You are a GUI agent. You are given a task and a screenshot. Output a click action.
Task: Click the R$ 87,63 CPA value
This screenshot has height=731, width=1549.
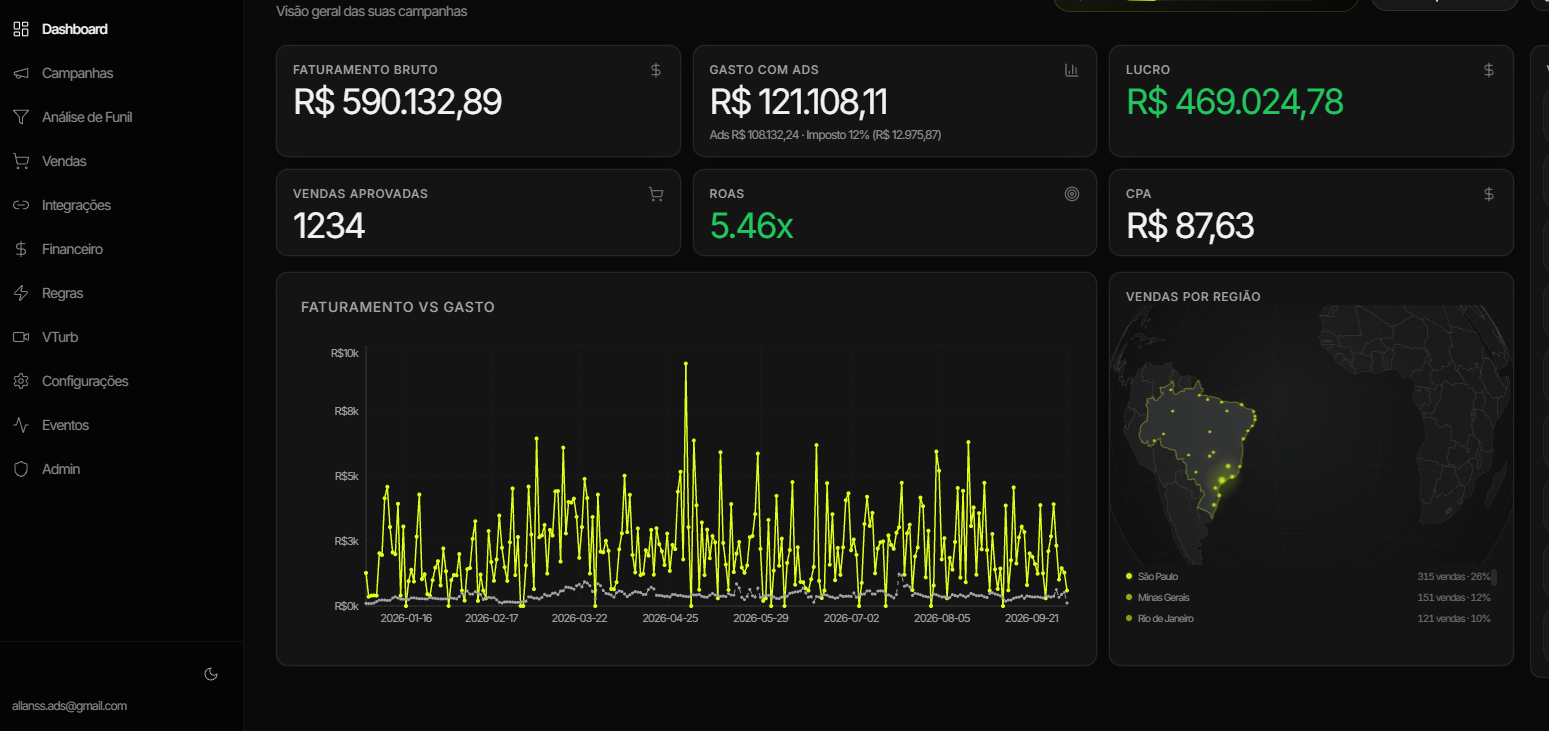click(x=1190, y=226)
